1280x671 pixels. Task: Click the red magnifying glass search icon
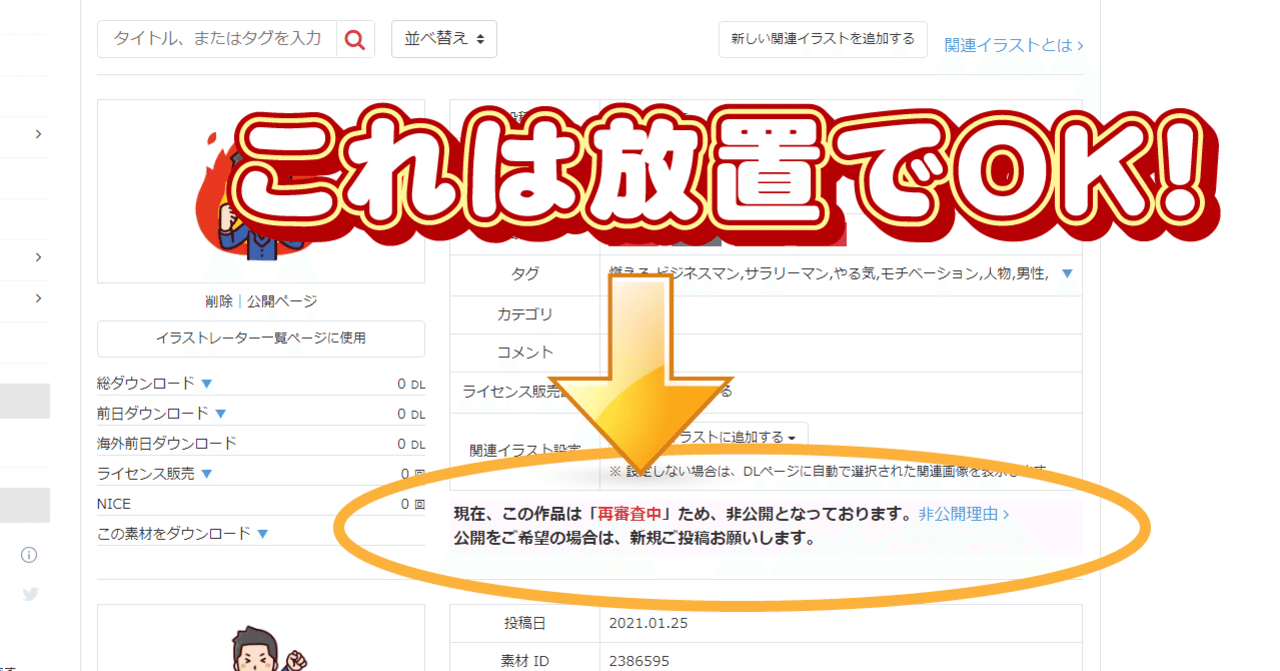pos(354,38)
